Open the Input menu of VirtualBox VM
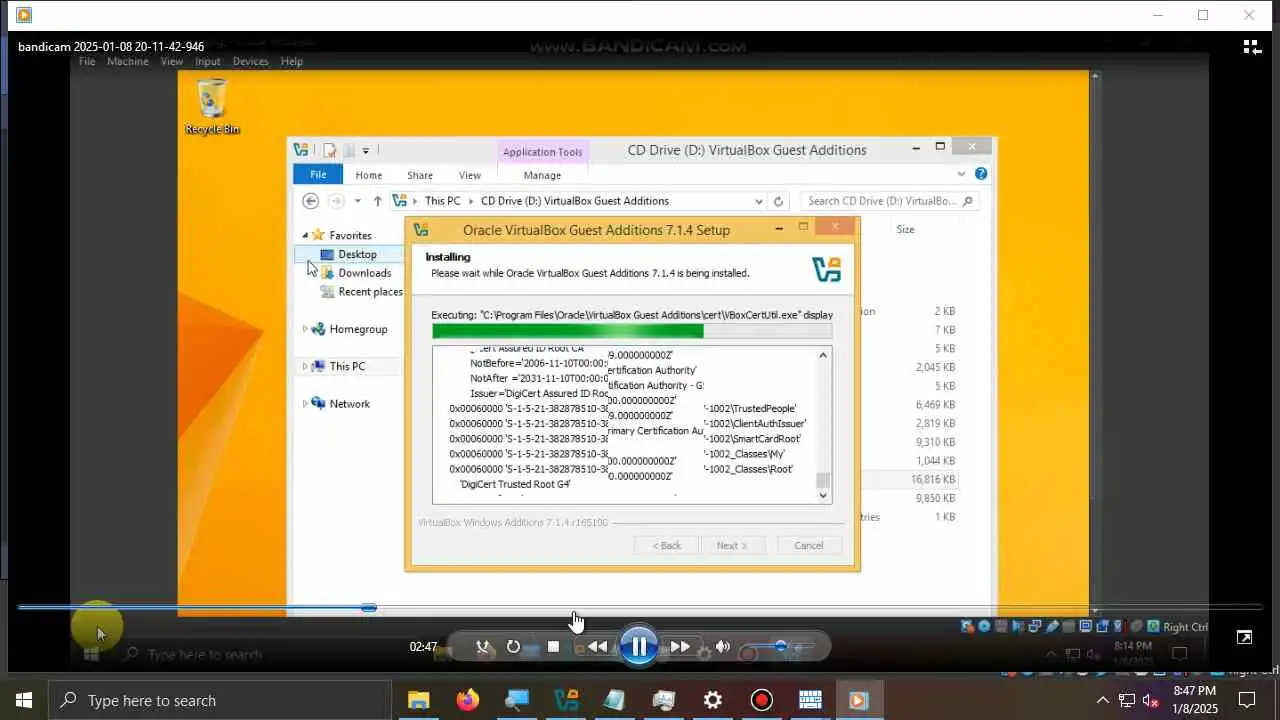1280x720 pixels. [208, 61]
